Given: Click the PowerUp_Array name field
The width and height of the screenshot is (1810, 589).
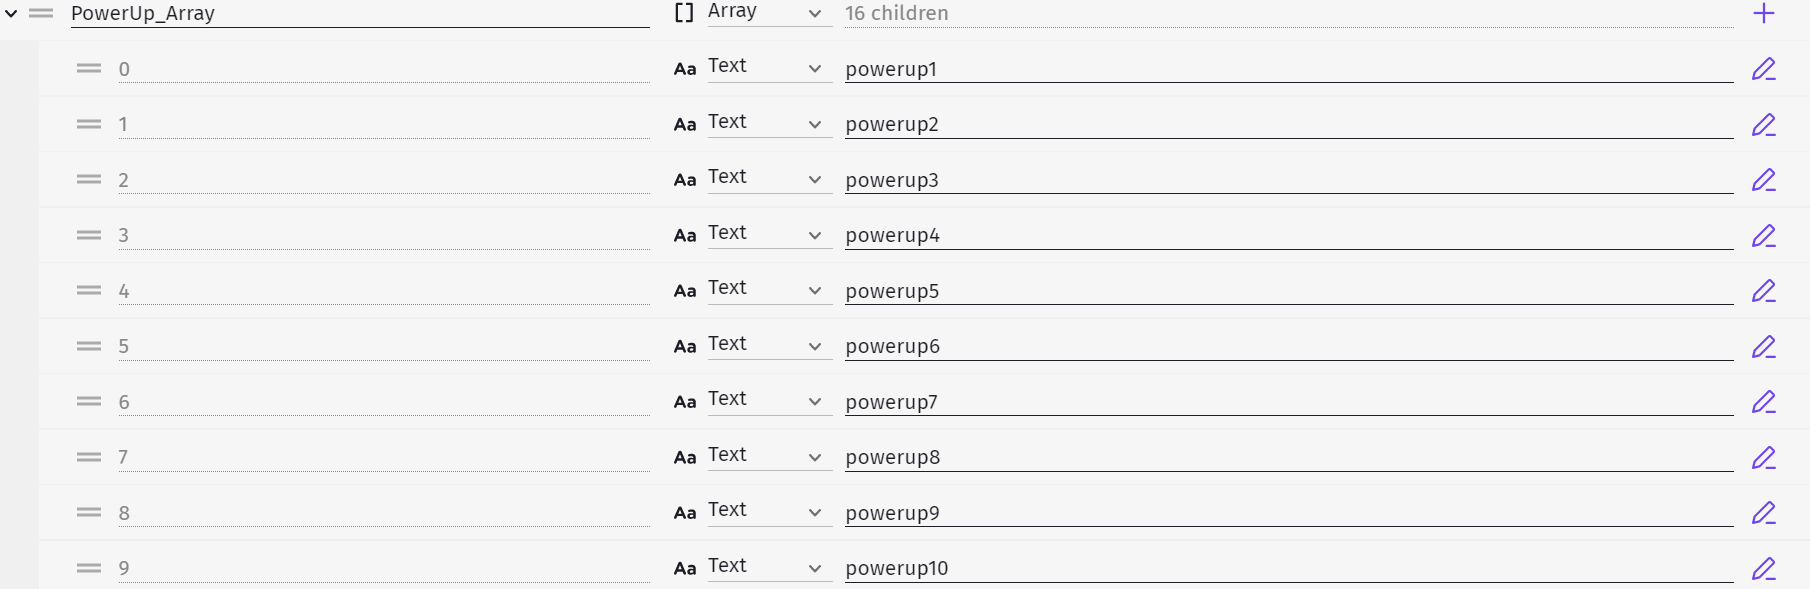Looking at the screenshot, I should [360, 14].
